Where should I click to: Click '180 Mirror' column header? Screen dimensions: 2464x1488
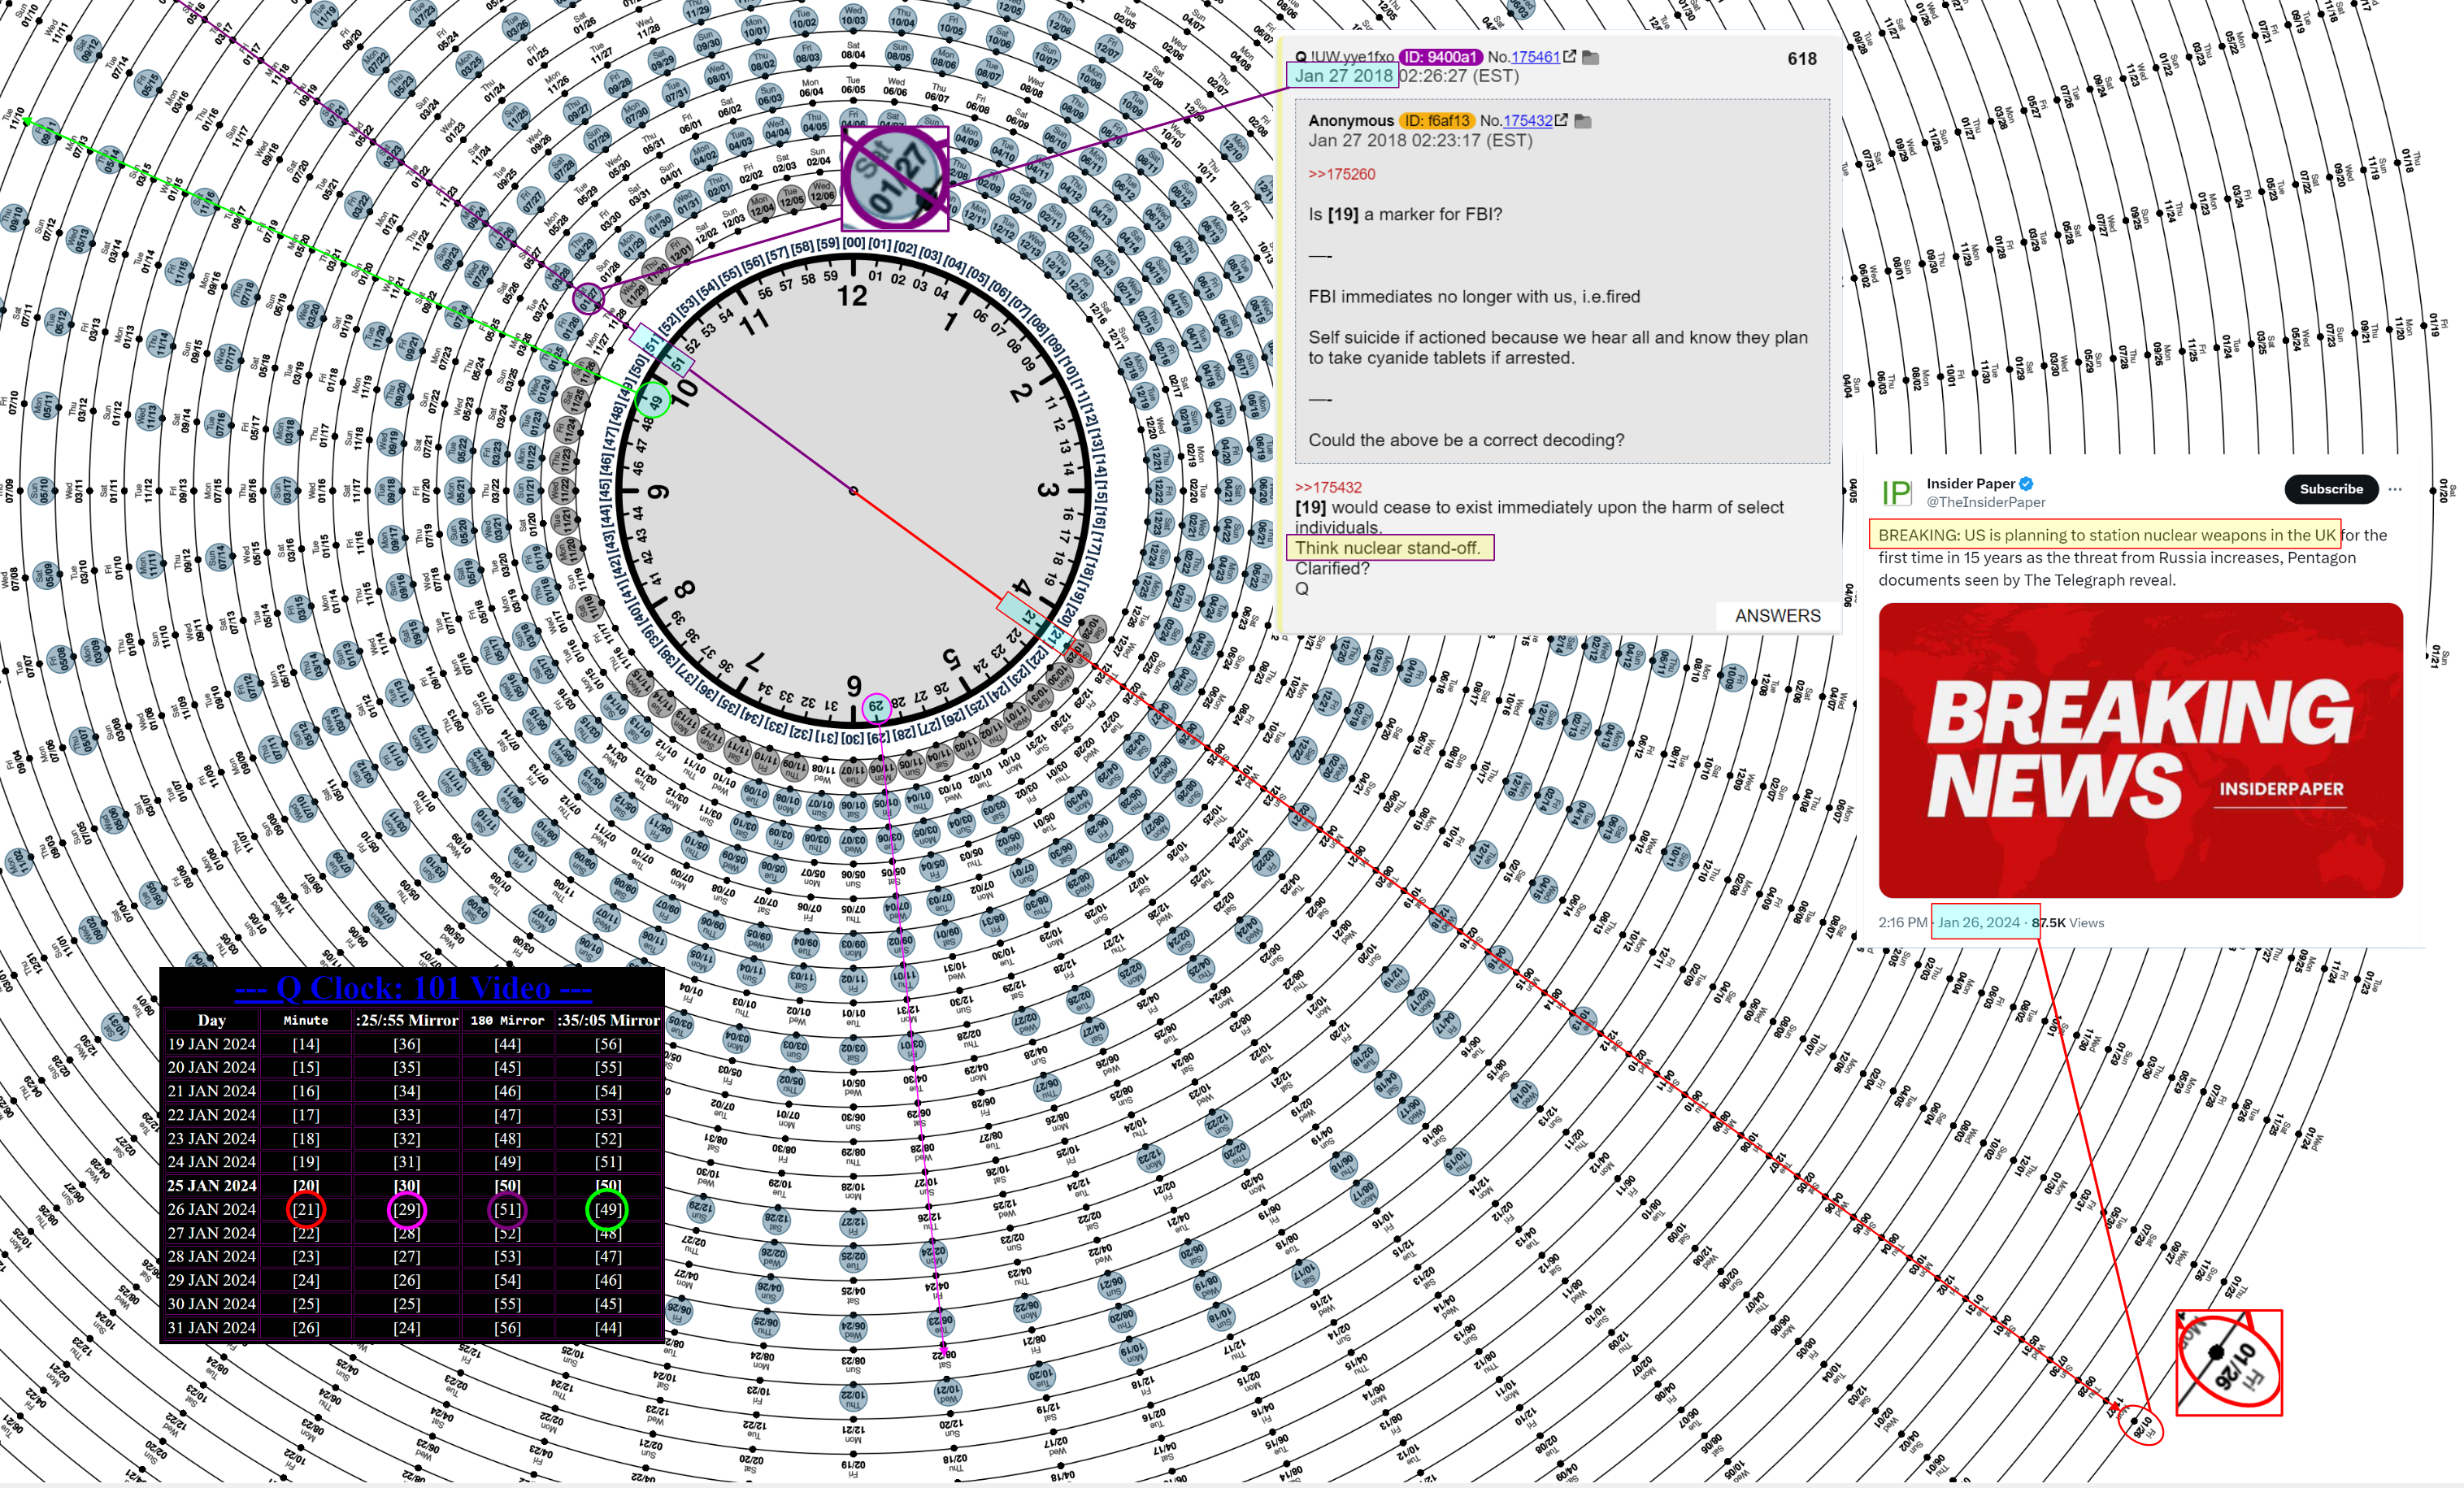coord(508,1020)
